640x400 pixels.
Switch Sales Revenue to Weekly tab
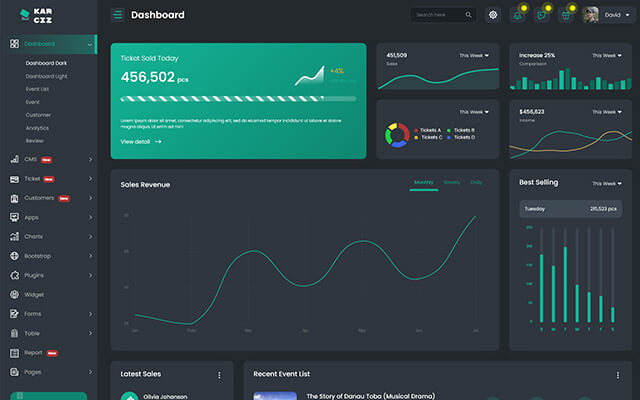click(452, 183)
